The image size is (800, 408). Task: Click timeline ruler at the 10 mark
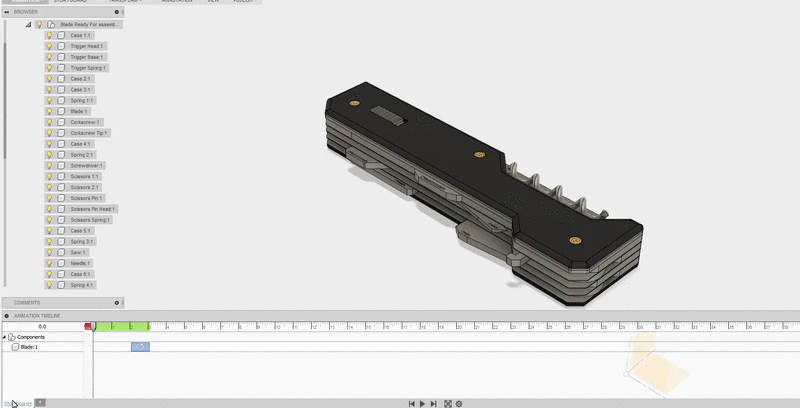276,326
